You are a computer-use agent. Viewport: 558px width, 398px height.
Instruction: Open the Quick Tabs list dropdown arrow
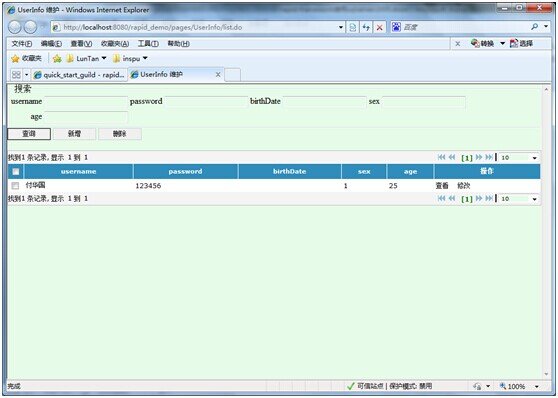coord(26,75)
